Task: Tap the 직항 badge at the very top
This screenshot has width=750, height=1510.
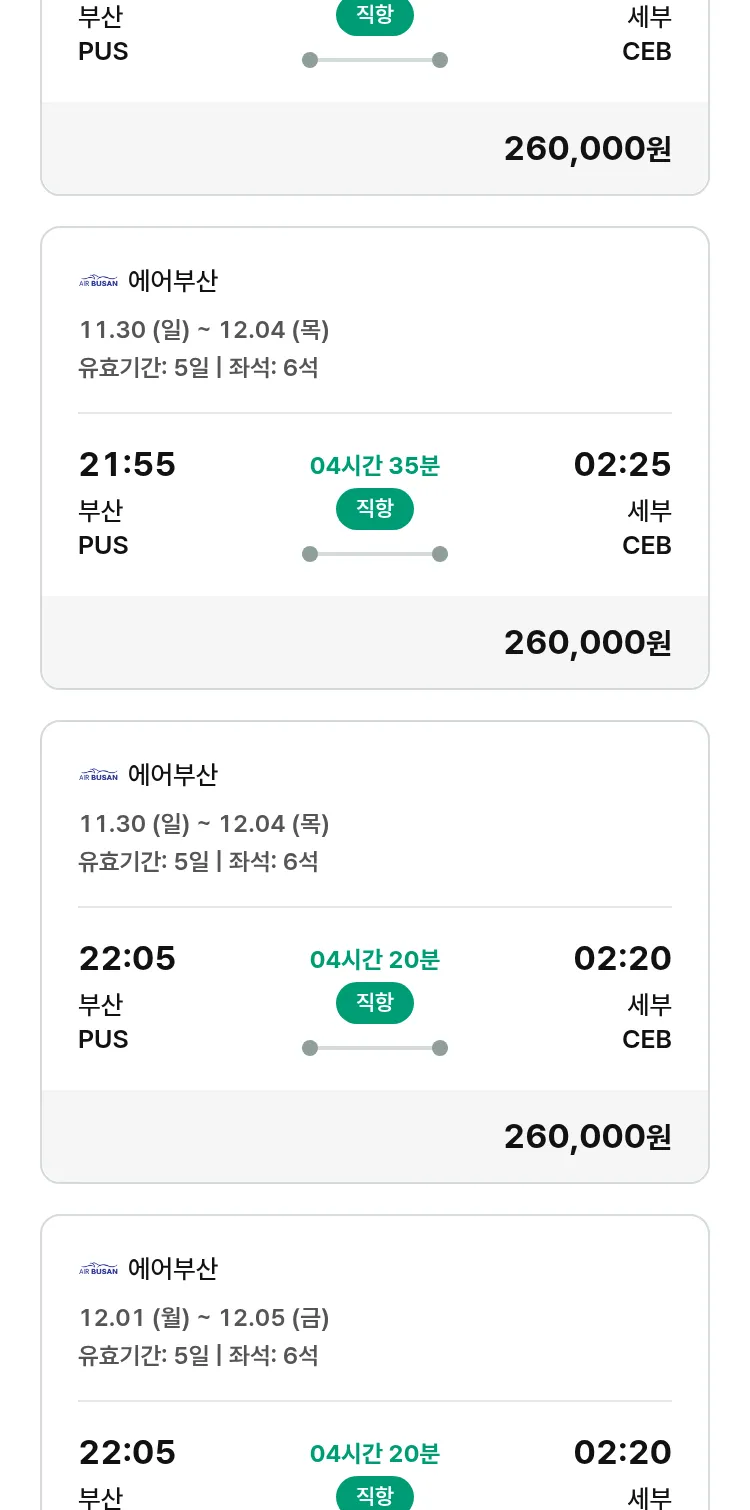Action: (x=375, y=16)
